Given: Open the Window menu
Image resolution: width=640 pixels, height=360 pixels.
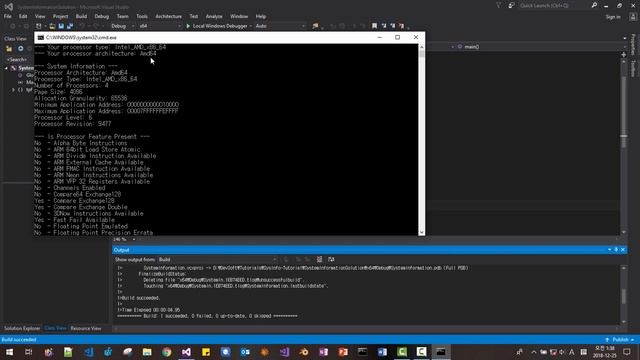Looking at the screenshot, I should [x=239, y=16].
